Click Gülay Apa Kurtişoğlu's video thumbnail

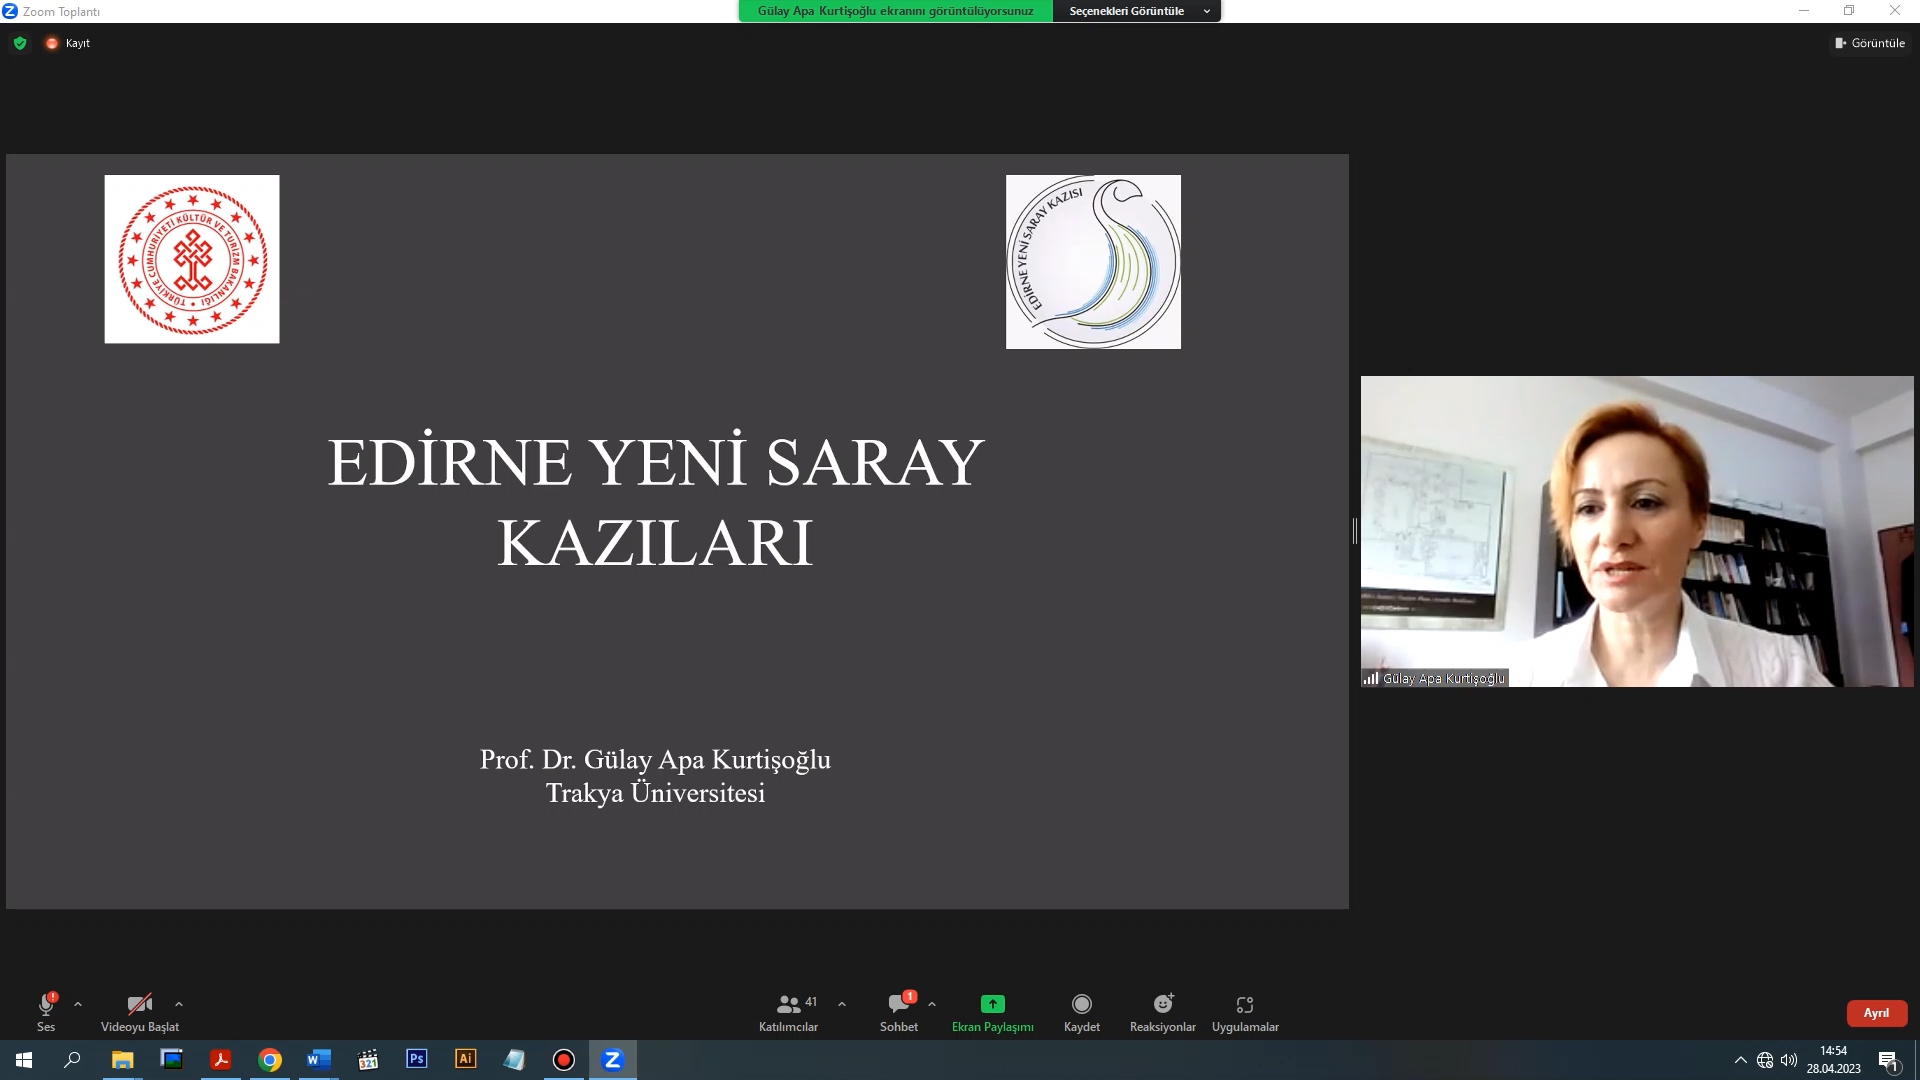(1637, 531)
